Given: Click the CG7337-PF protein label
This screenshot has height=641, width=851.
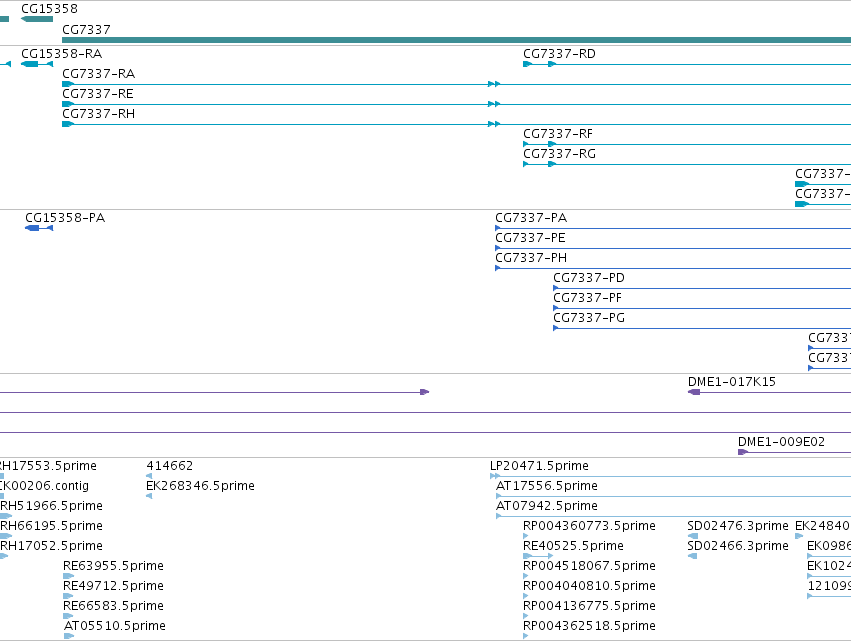Looking at the screenshot, I should [x=588, y=298].
